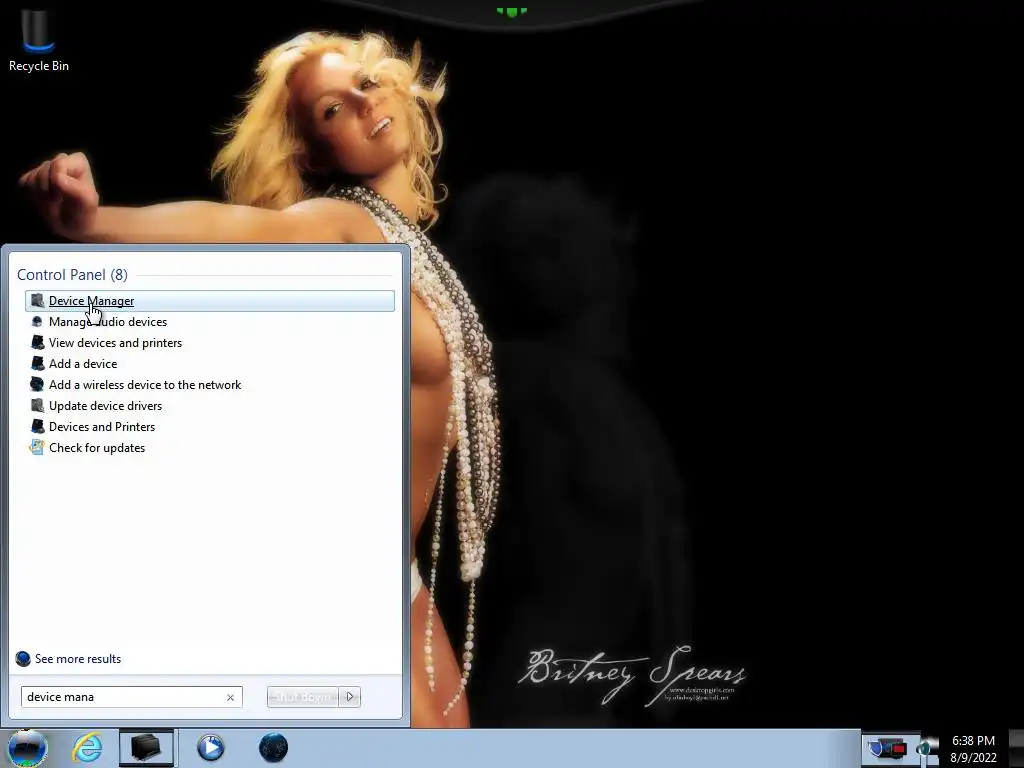Expand the shut down options arrow
This screenshot has width=1024, height=768.
(349, 697)
